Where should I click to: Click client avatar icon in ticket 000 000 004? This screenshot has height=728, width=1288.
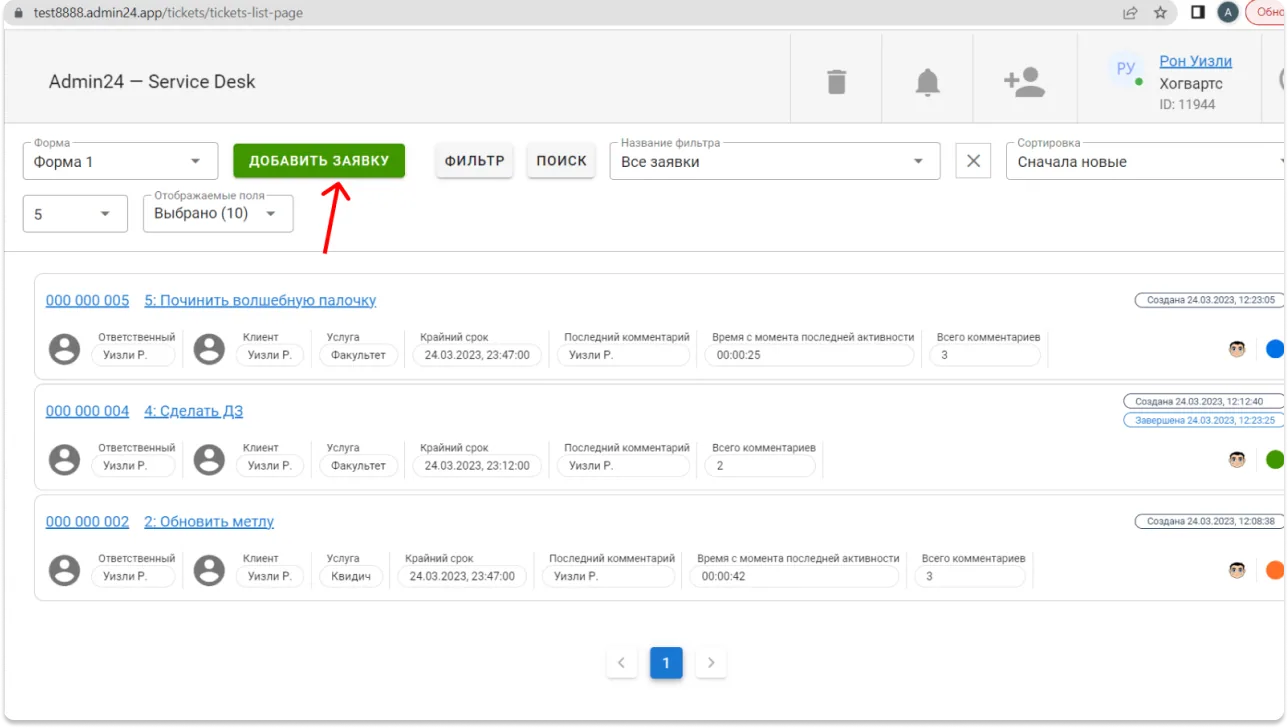[x=209, y=460]
